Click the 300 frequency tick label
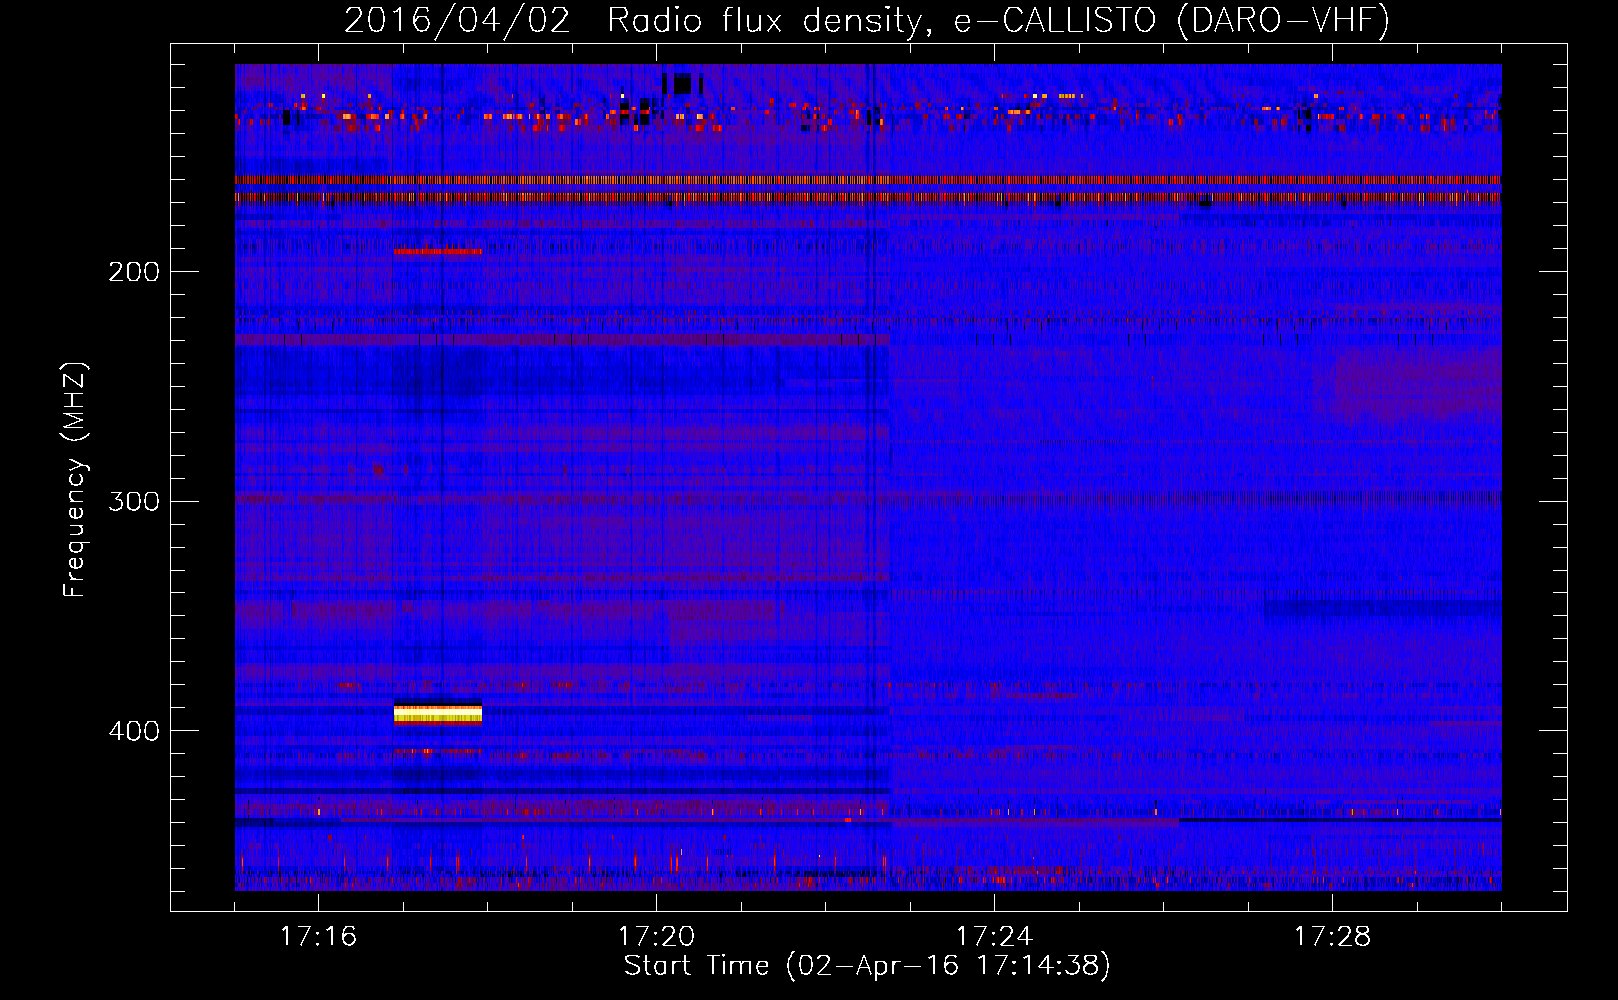 (x=134, y=501)
